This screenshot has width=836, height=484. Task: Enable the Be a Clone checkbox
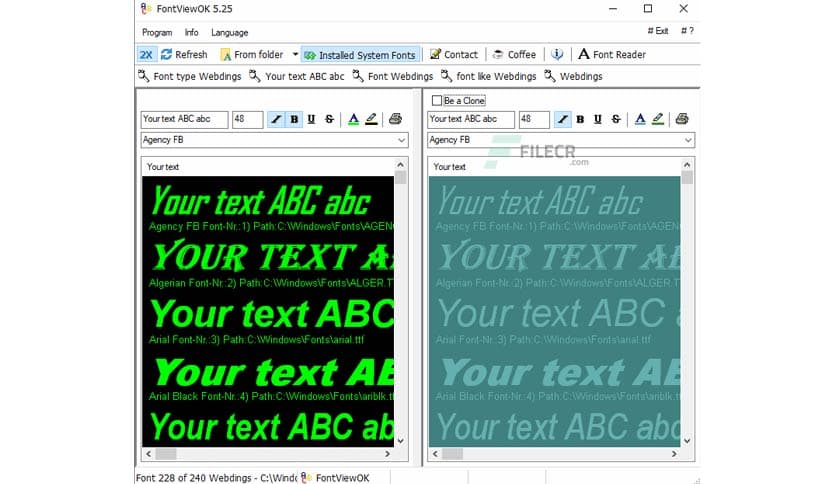[x=437, y=101]
